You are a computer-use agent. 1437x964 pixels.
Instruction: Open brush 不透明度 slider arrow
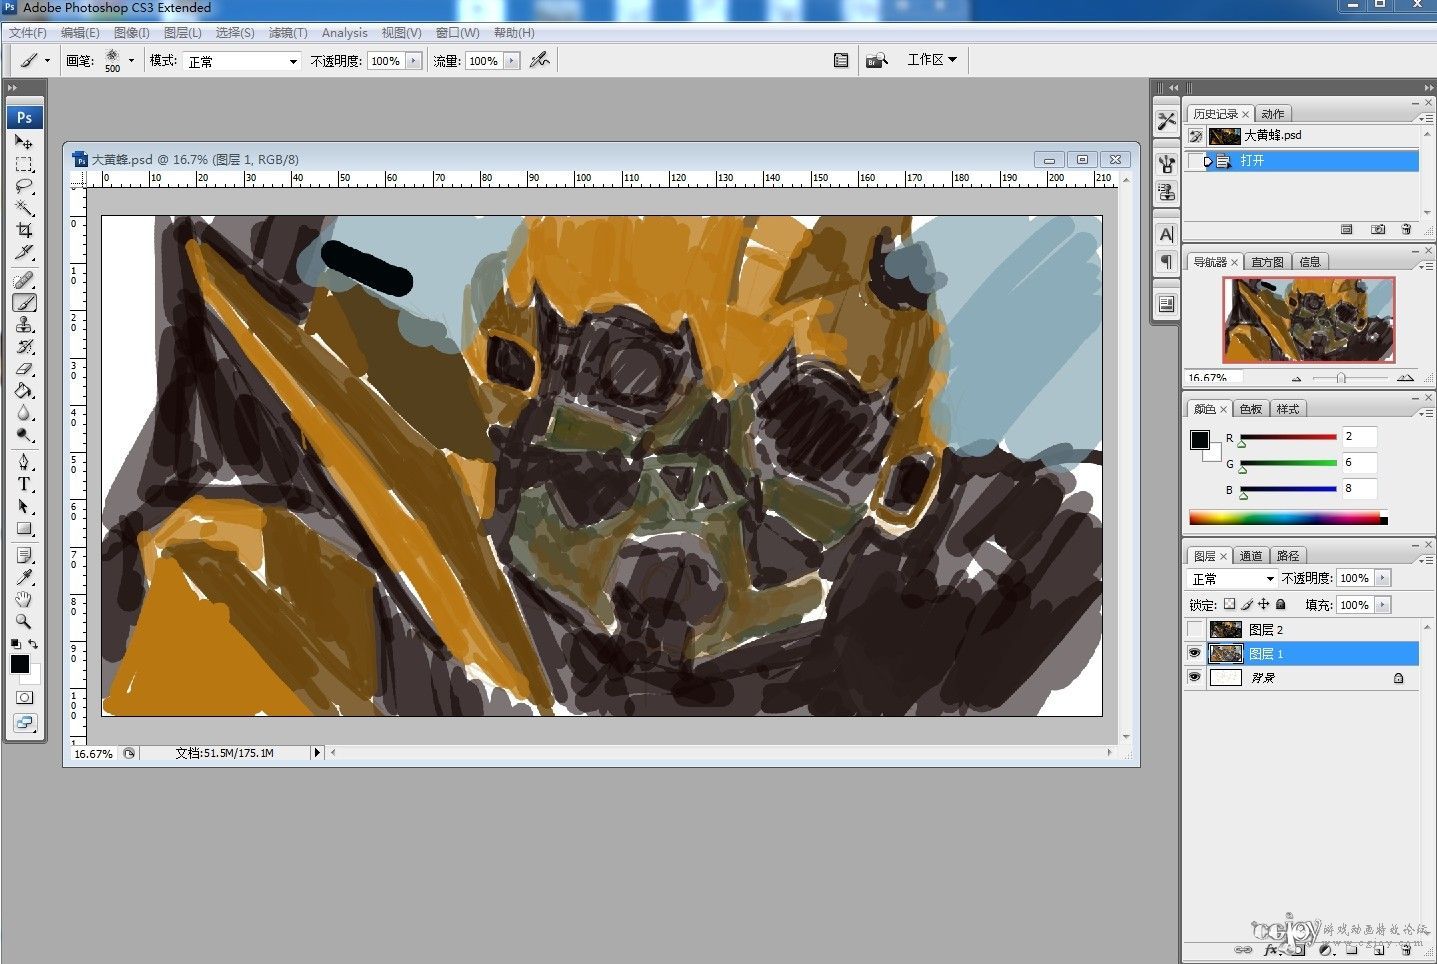click(413, 61)
